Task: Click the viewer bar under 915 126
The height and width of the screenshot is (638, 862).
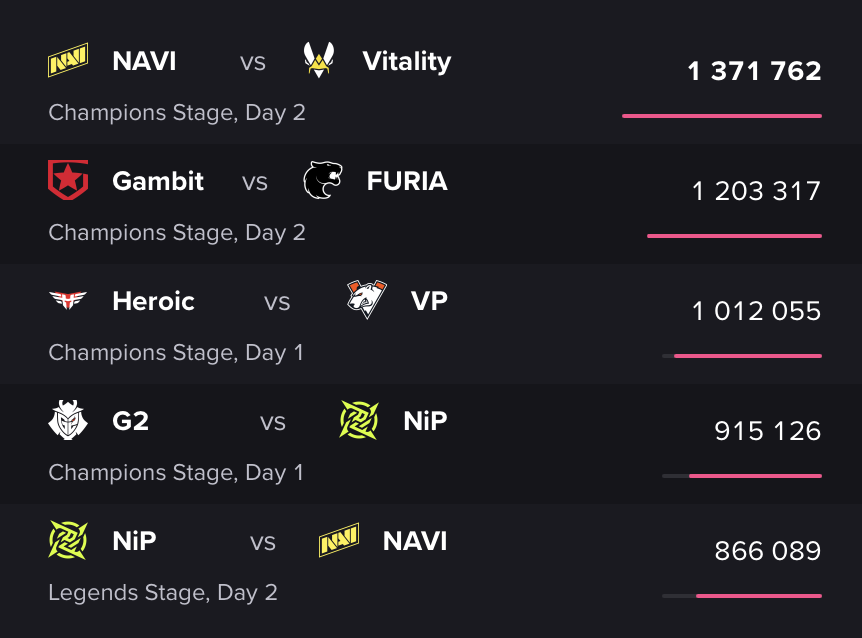Action: click(x=742, y=476)
